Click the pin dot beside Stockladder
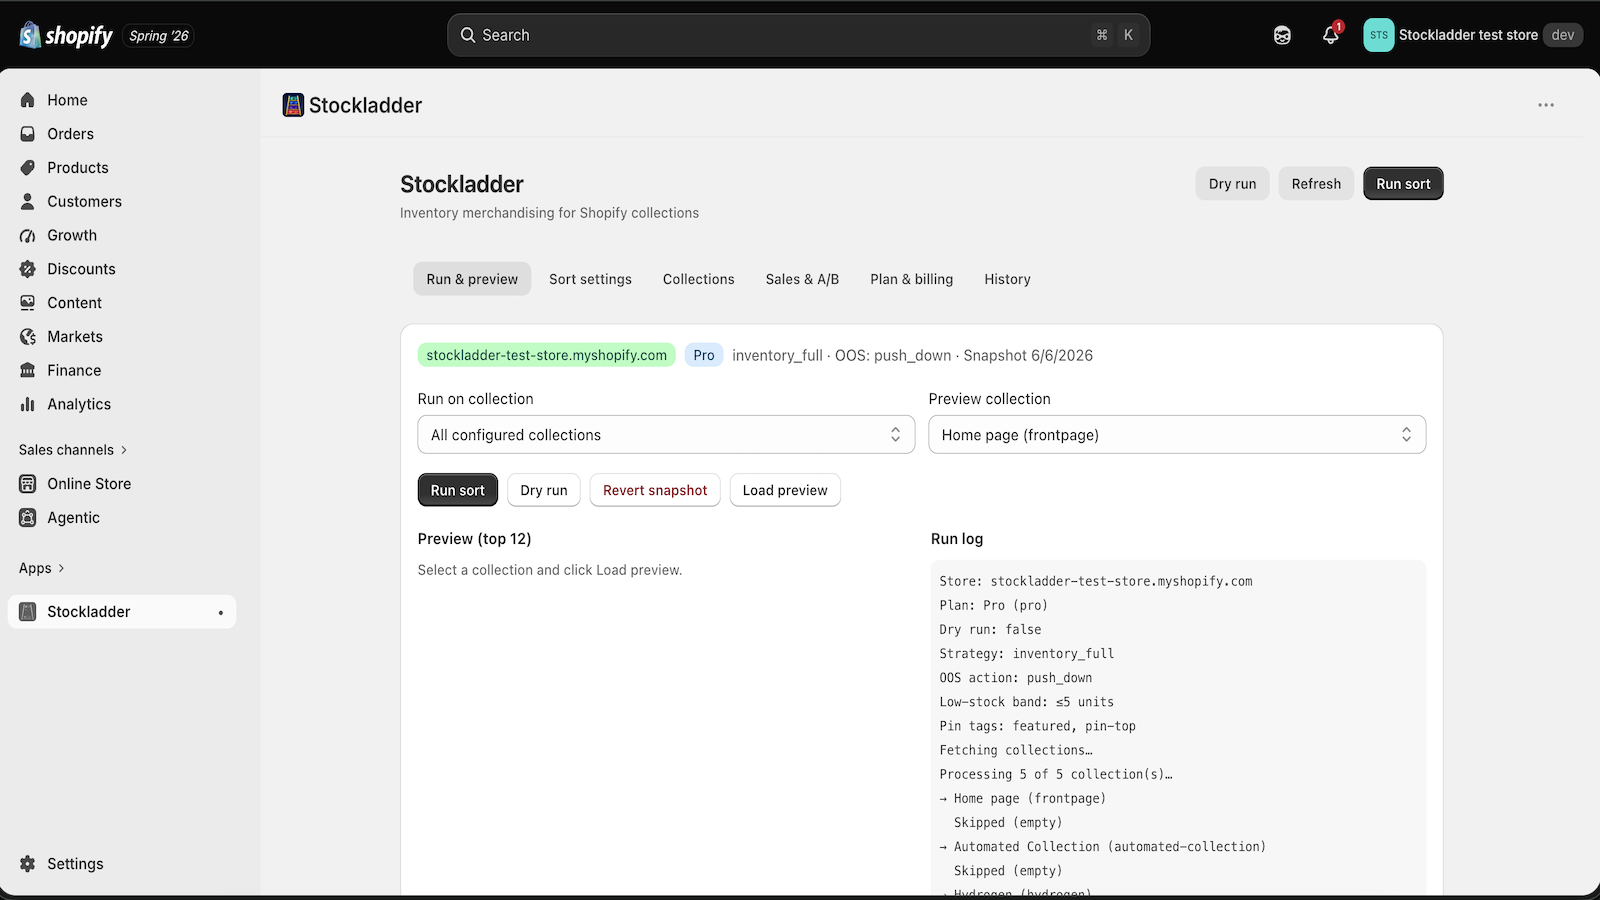1600x900 pixels. coord(221,613)
